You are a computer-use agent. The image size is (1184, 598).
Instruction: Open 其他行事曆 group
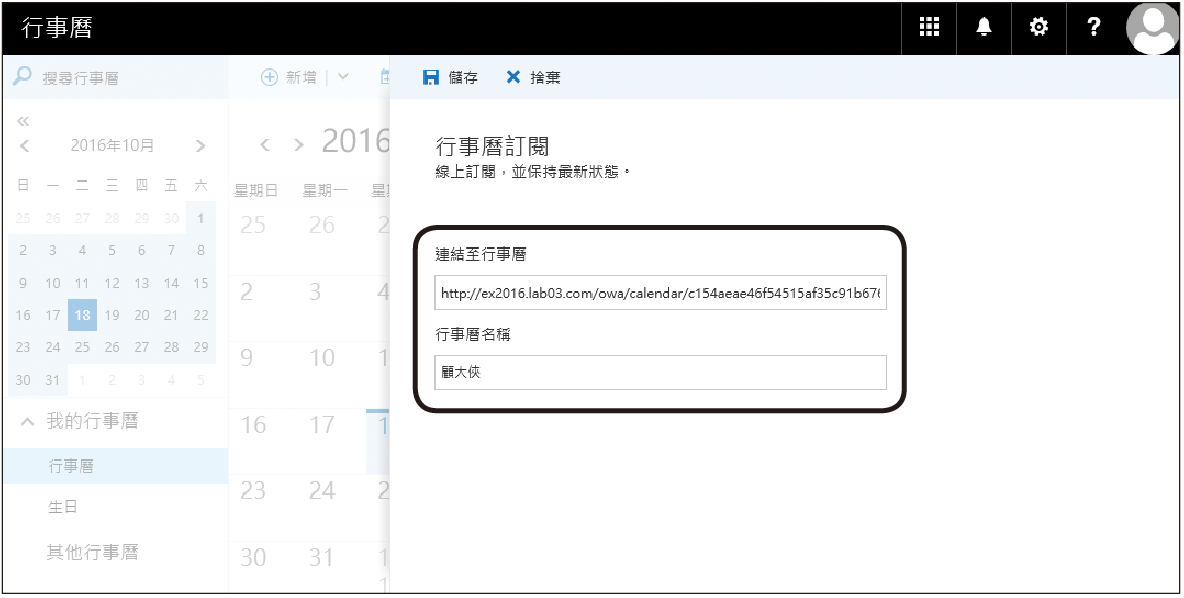tap(92, 551)
